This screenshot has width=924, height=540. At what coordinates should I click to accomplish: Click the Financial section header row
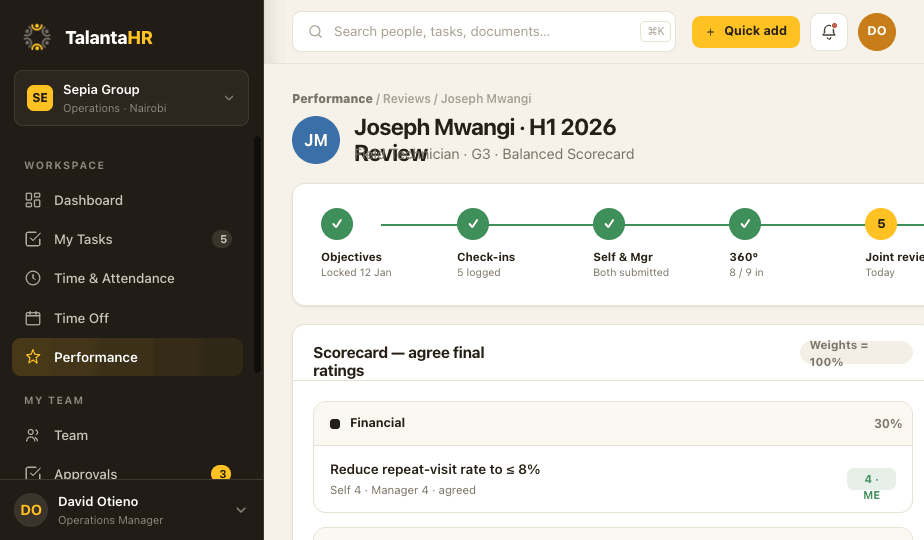click(613, 423)
